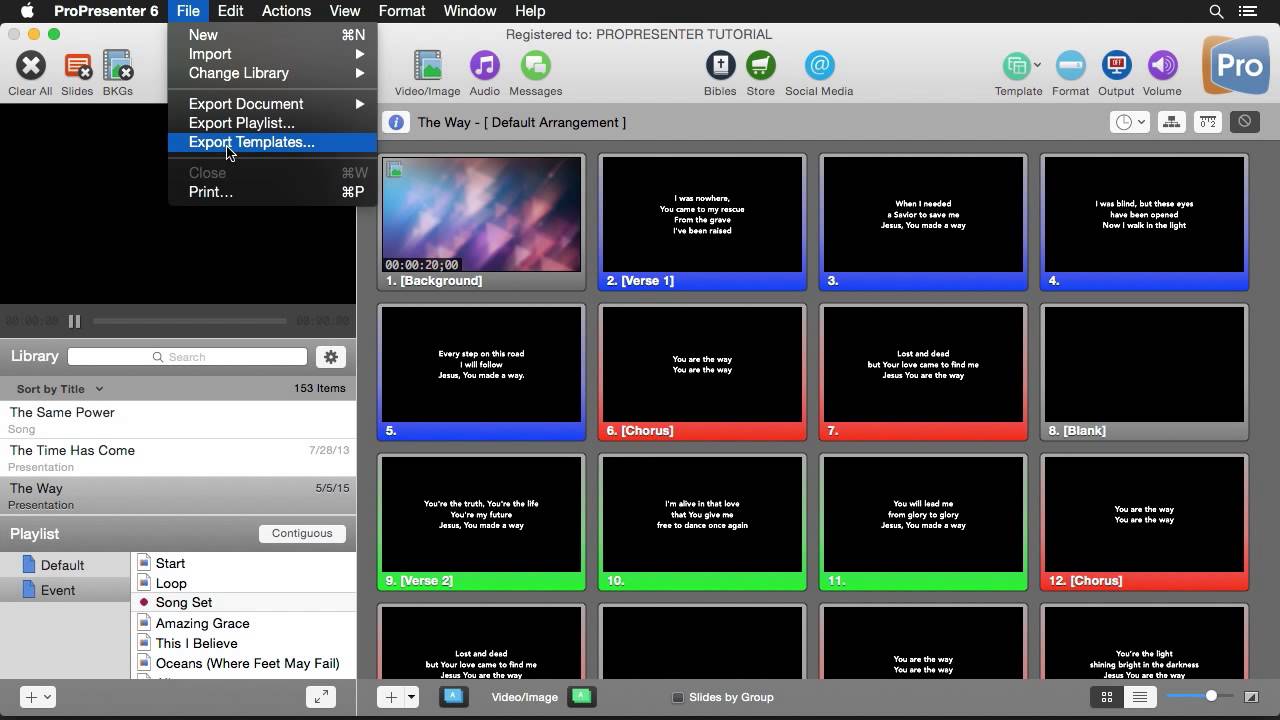Open the Actions menu
This screenshot has height=720, width=1280.
click(286, 11)
